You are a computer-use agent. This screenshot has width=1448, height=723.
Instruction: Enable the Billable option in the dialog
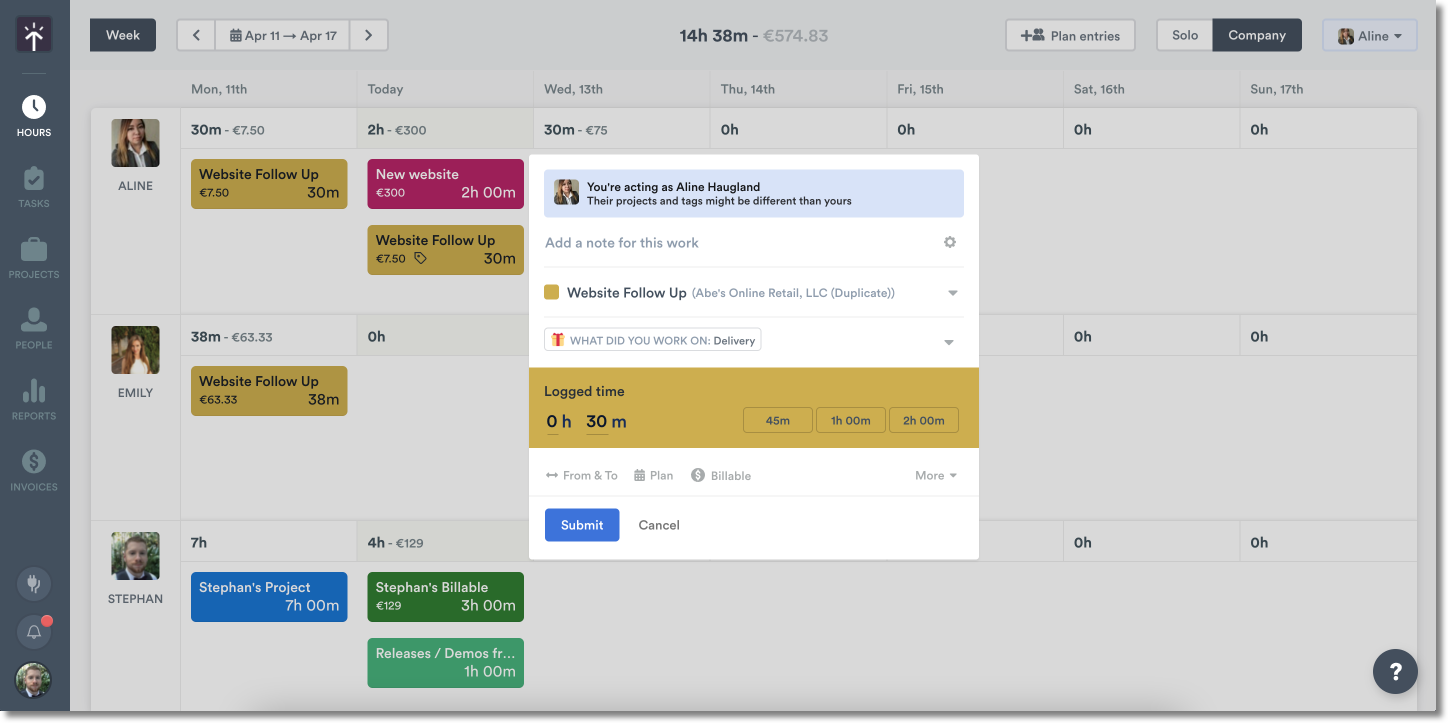click(x=720, y=475)
